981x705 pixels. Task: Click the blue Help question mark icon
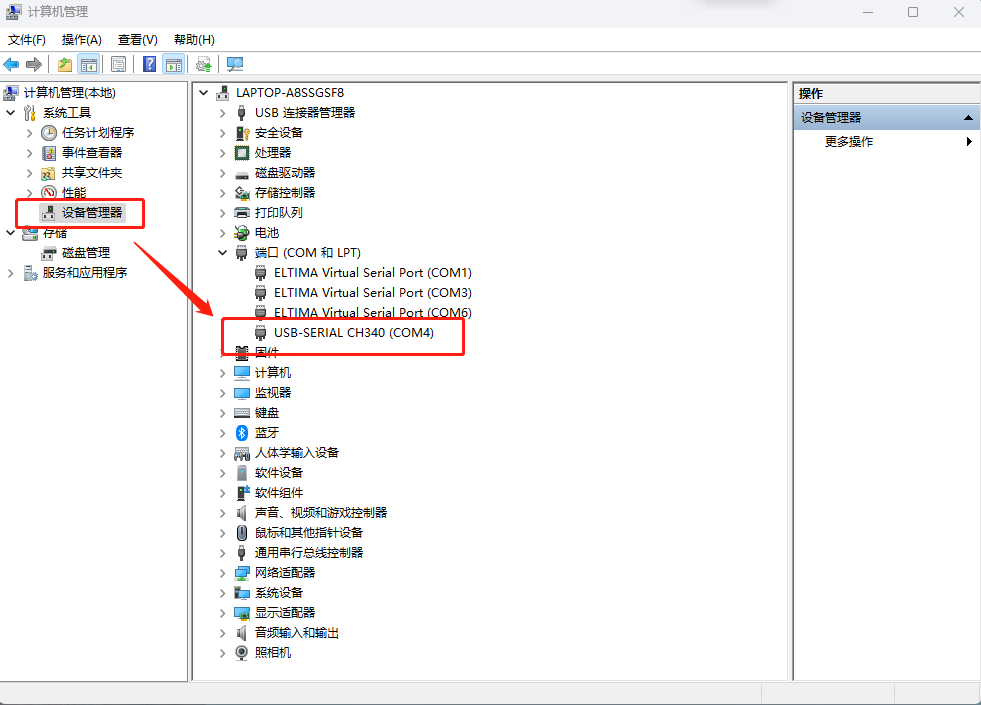coord(150,64)
